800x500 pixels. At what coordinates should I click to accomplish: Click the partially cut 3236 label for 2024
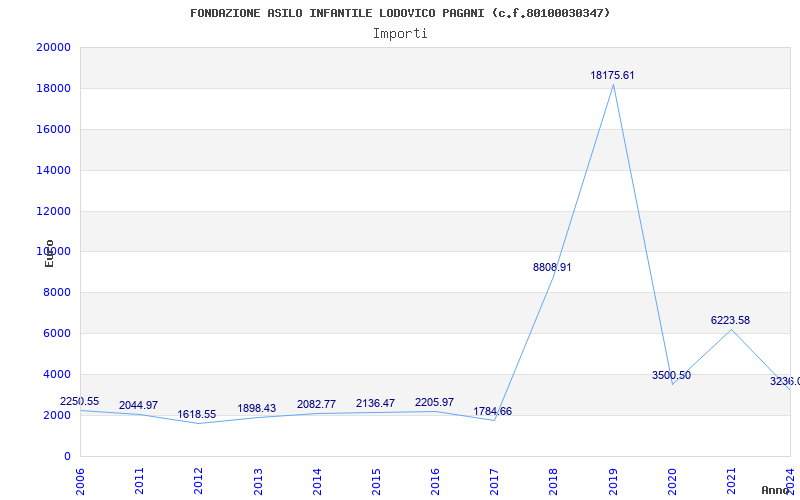click(785, 382)
